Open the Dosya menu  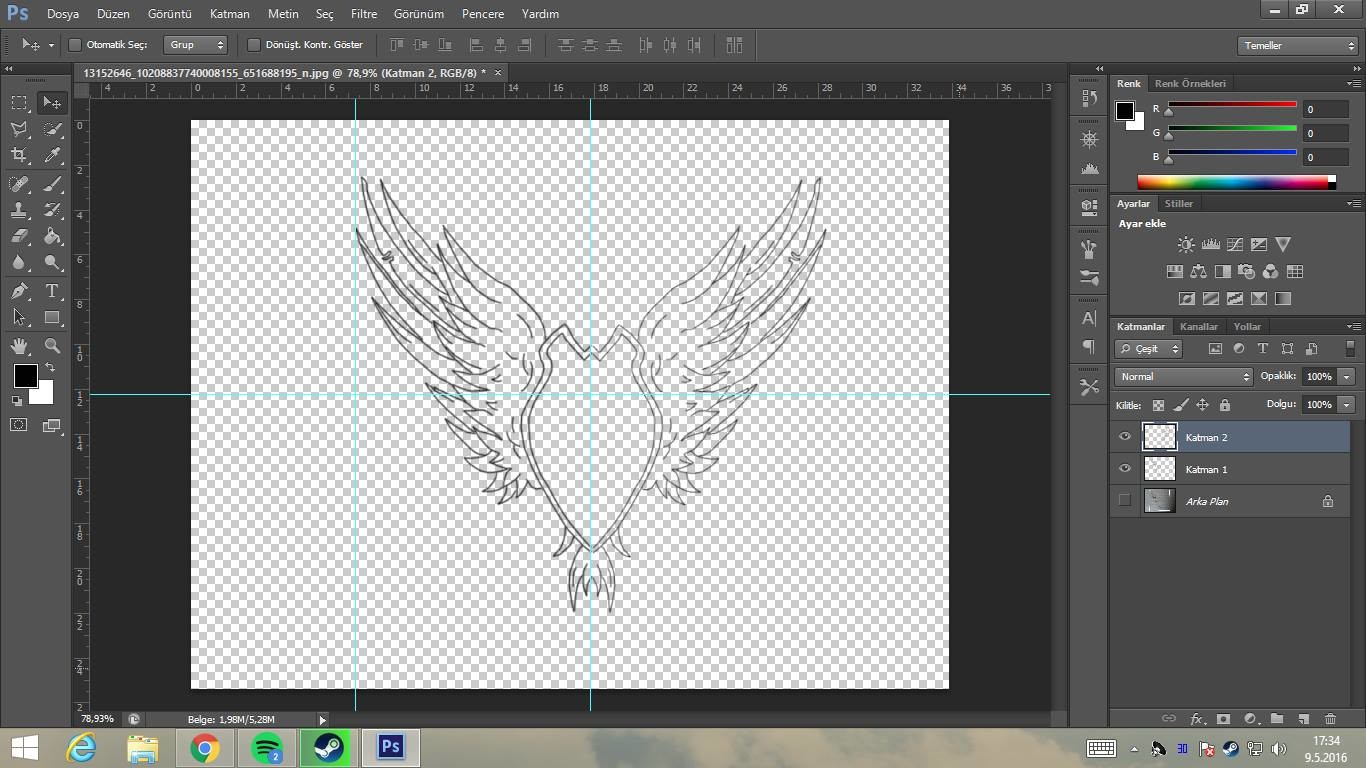pos(62,14)
